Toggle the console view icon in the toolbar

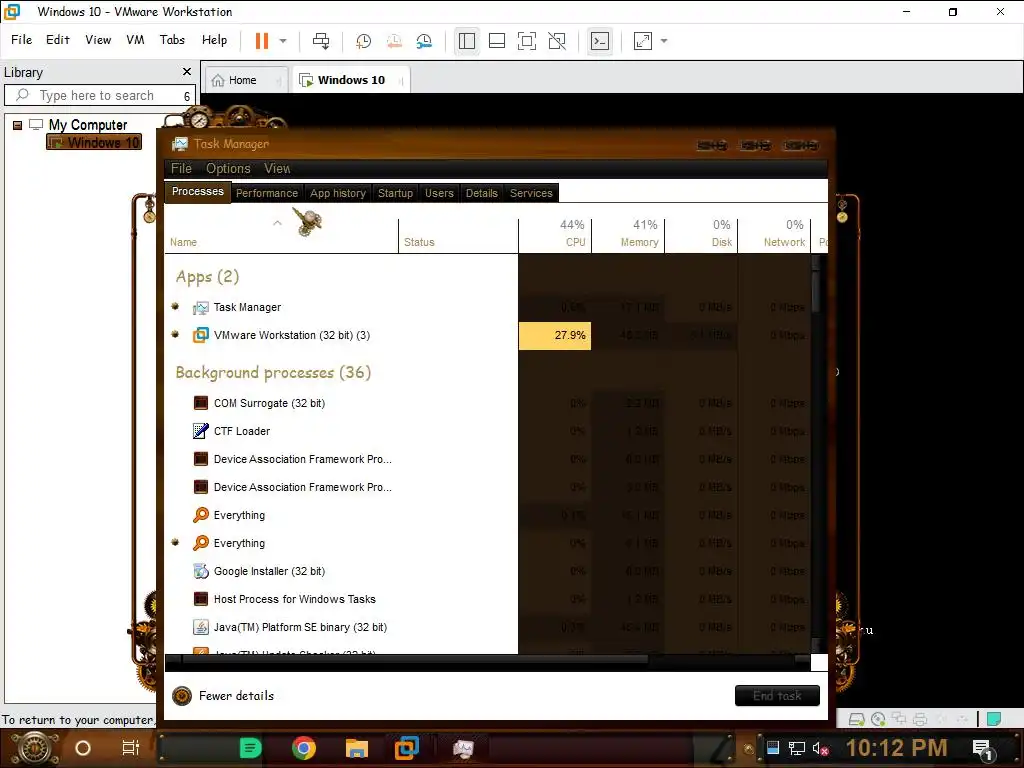pos(600,41)
